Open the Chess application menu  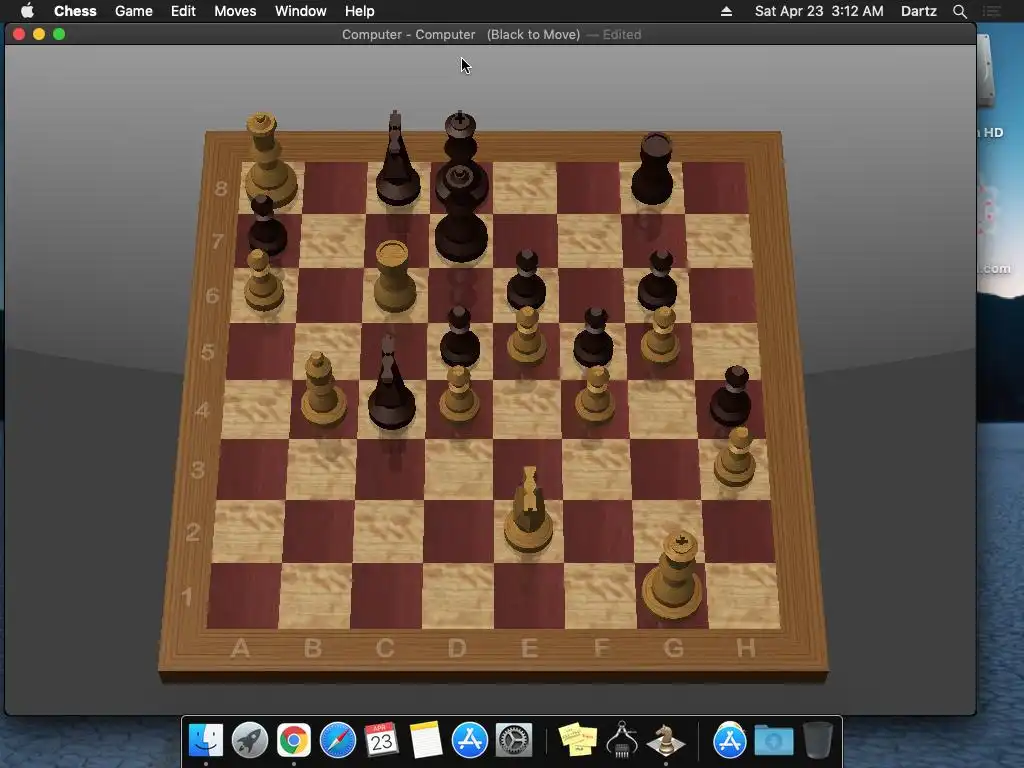pos(75,11)
